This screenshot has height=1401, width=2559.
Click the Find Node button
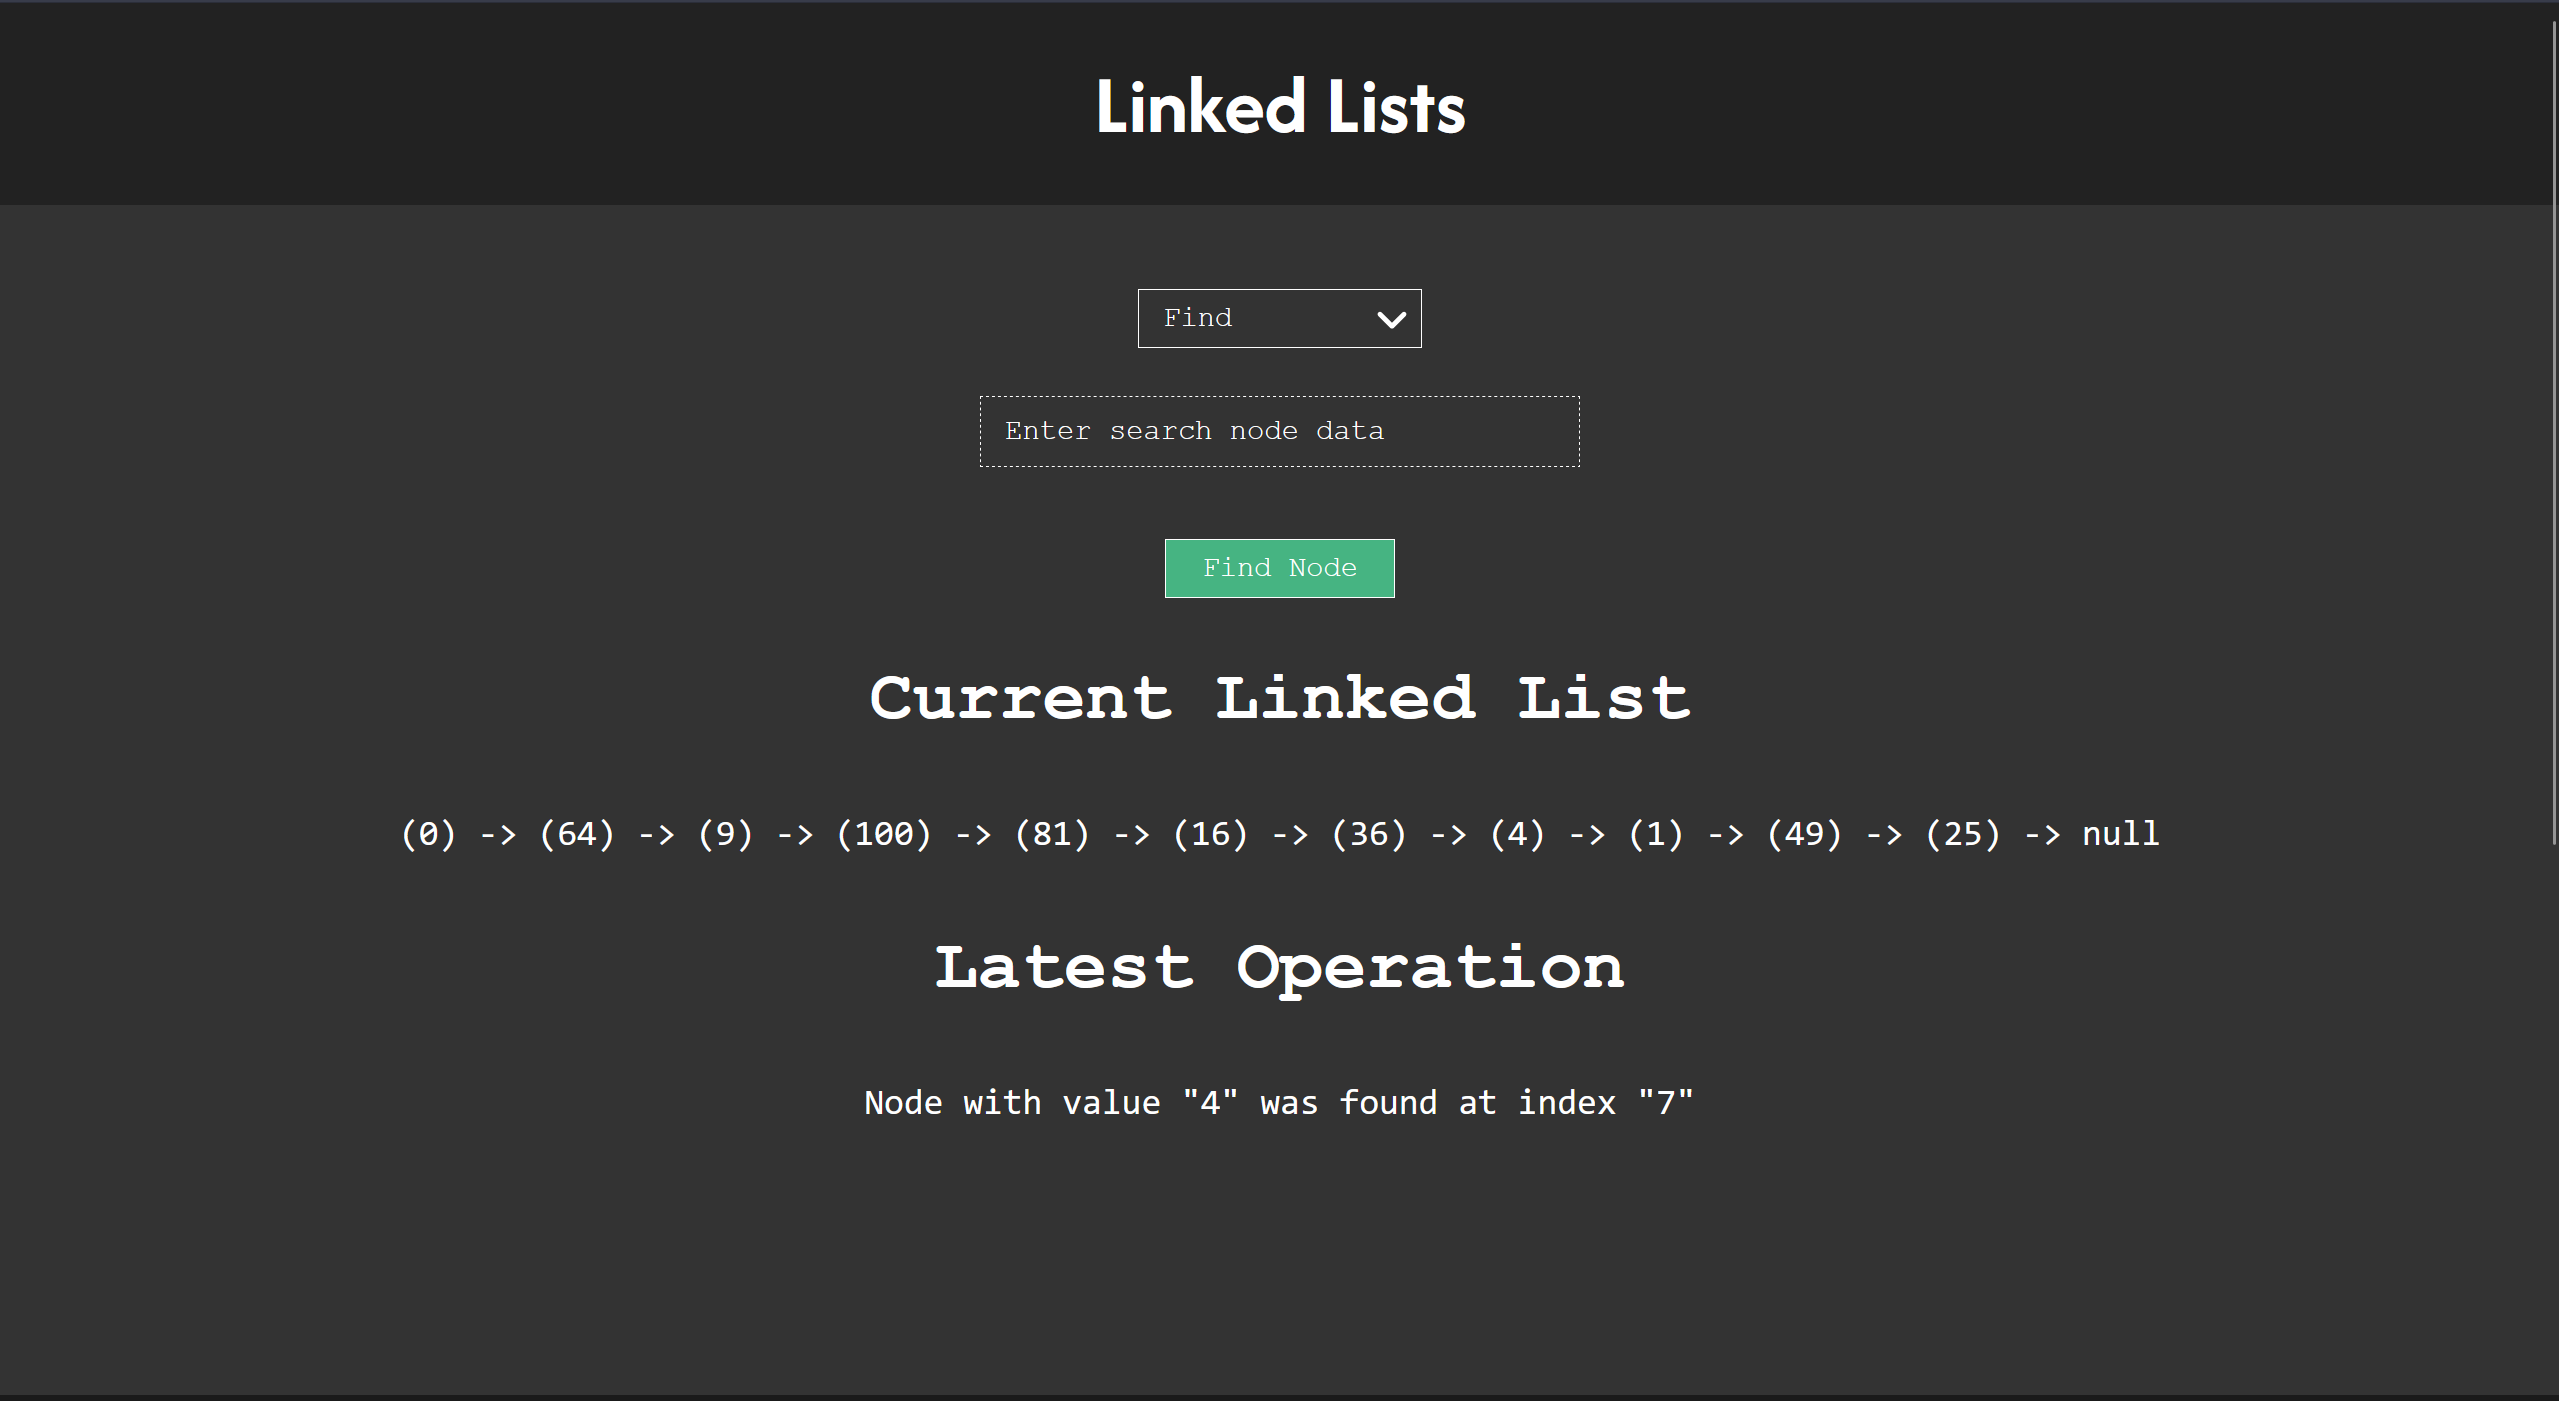(1279, 568)
